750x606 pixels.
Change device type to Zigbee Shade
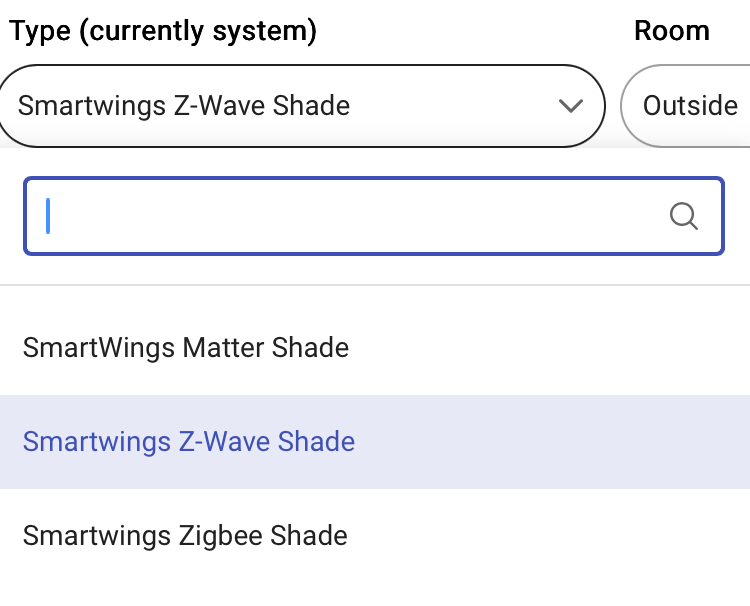185,536
